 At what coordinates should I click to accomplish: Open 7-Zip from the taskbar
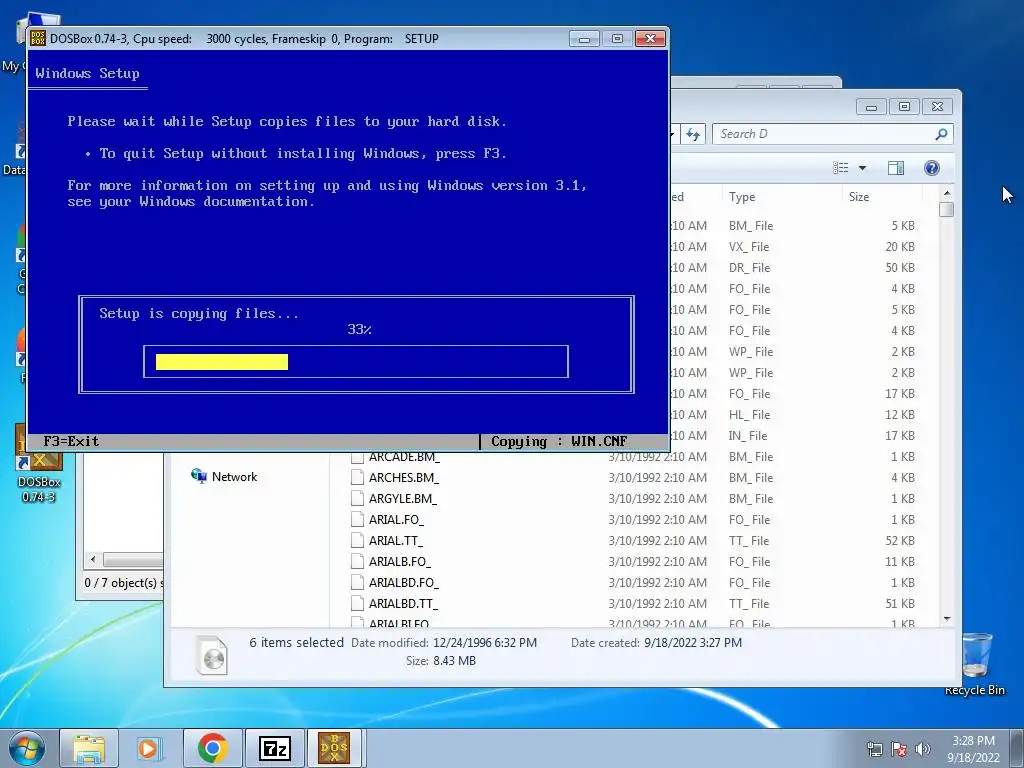pyautogui.click(x=274, y=748)
